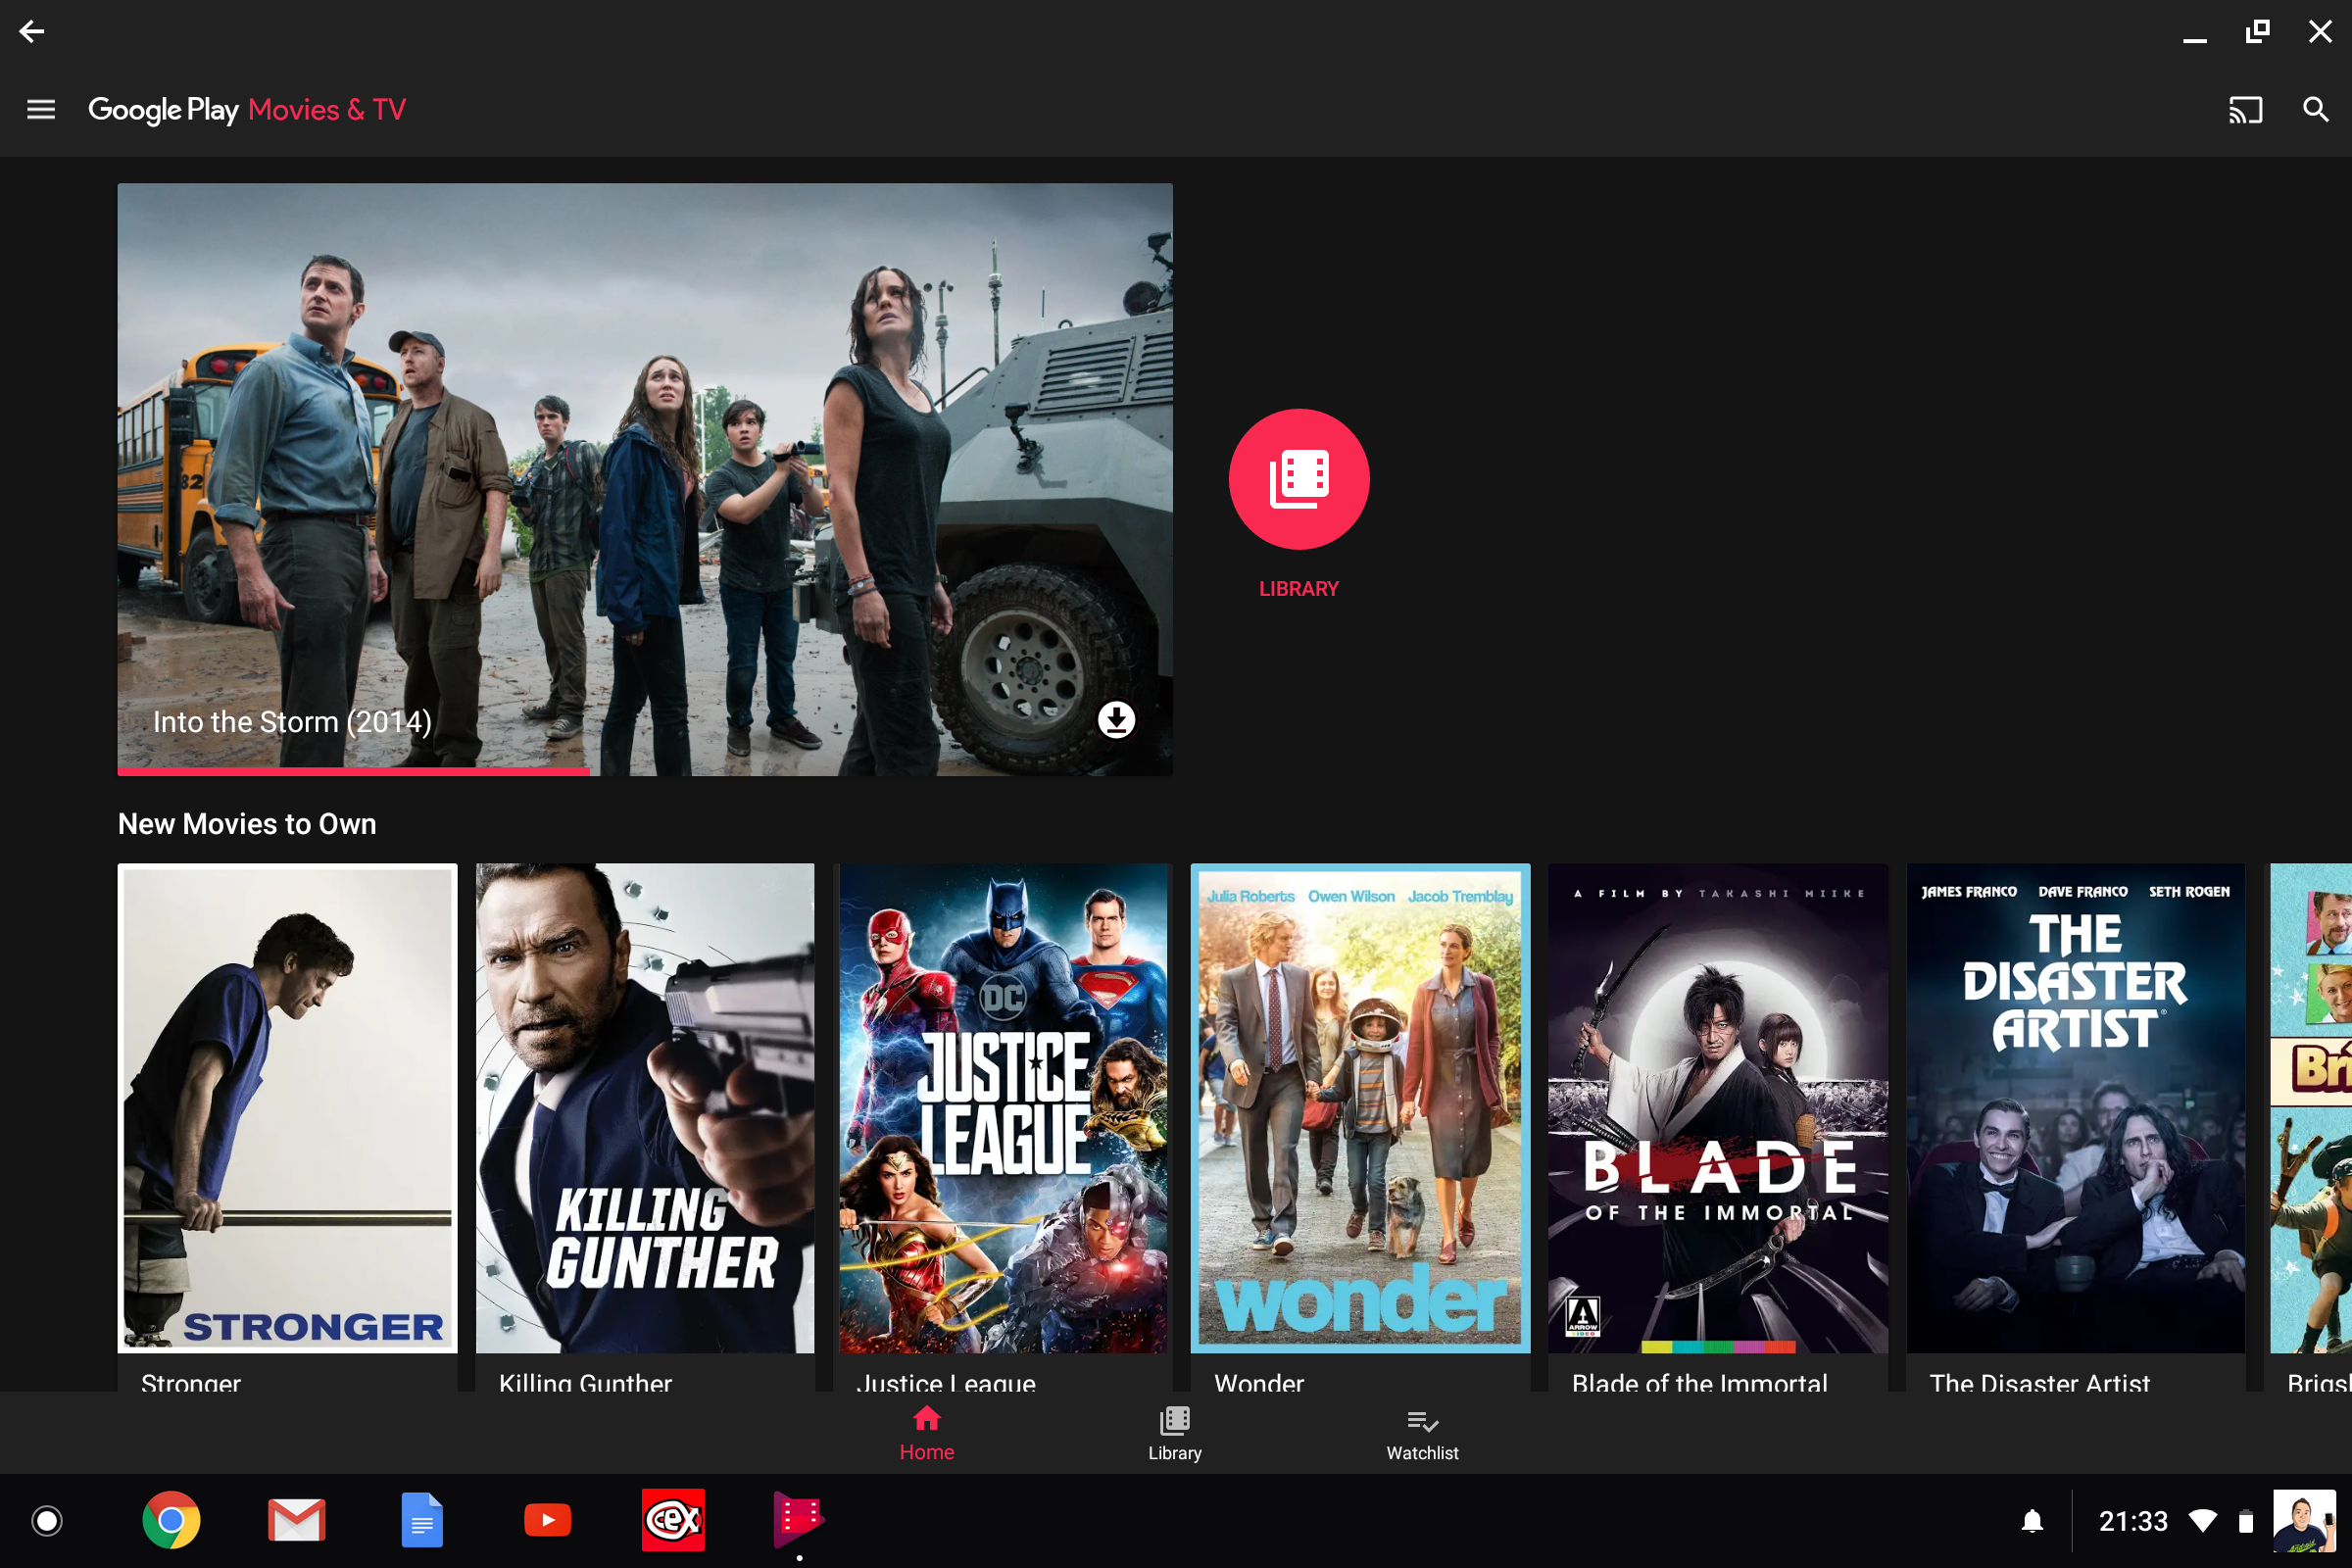This screenshot has height=1568, width=2352.
Task: Close the Play Movies window
Action: coord(2320,32)
